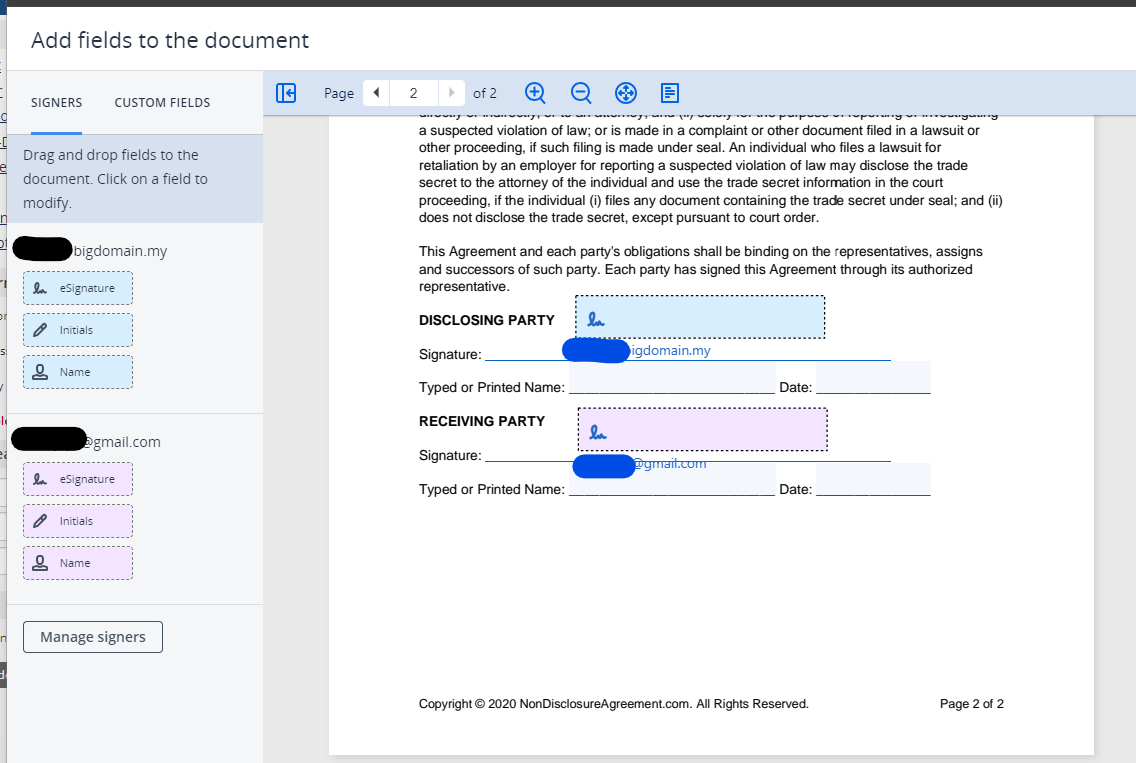
Task: Collapse the left sidebar panel icon
Action: pyautogui.click(x=286, y=93)
